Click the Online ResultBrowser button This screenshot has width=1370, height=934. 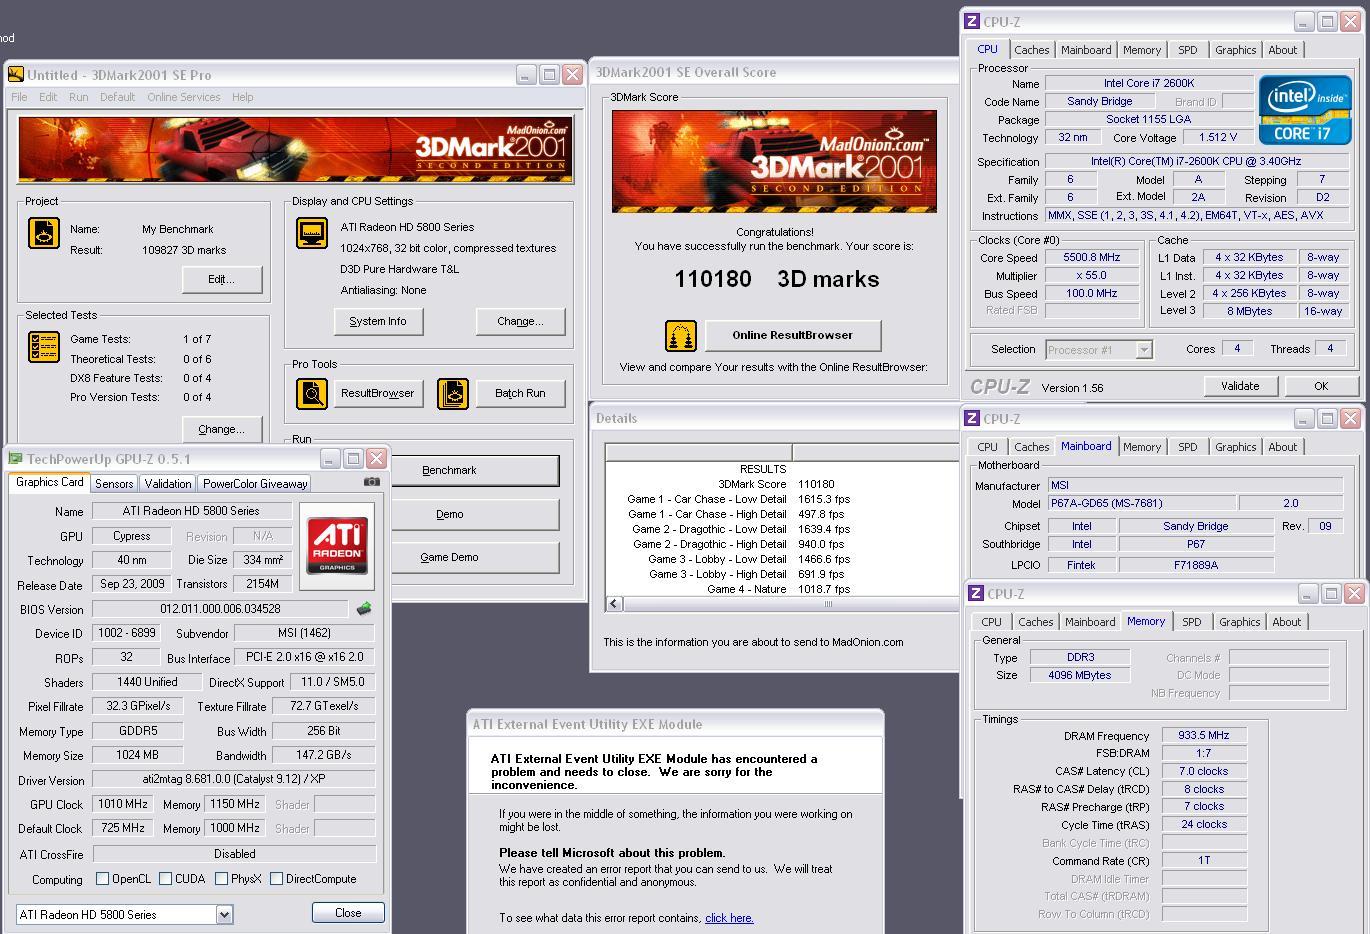793,335
